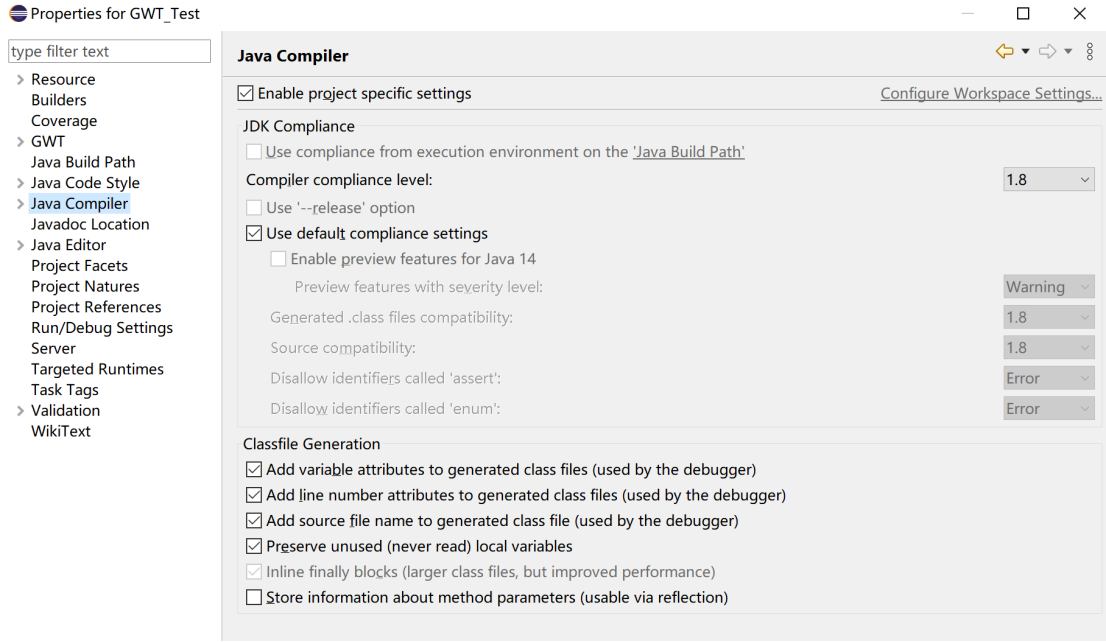1106x642 pixels.
Task: Enable Store information about method parameters
Action: (x=254, y=598)
